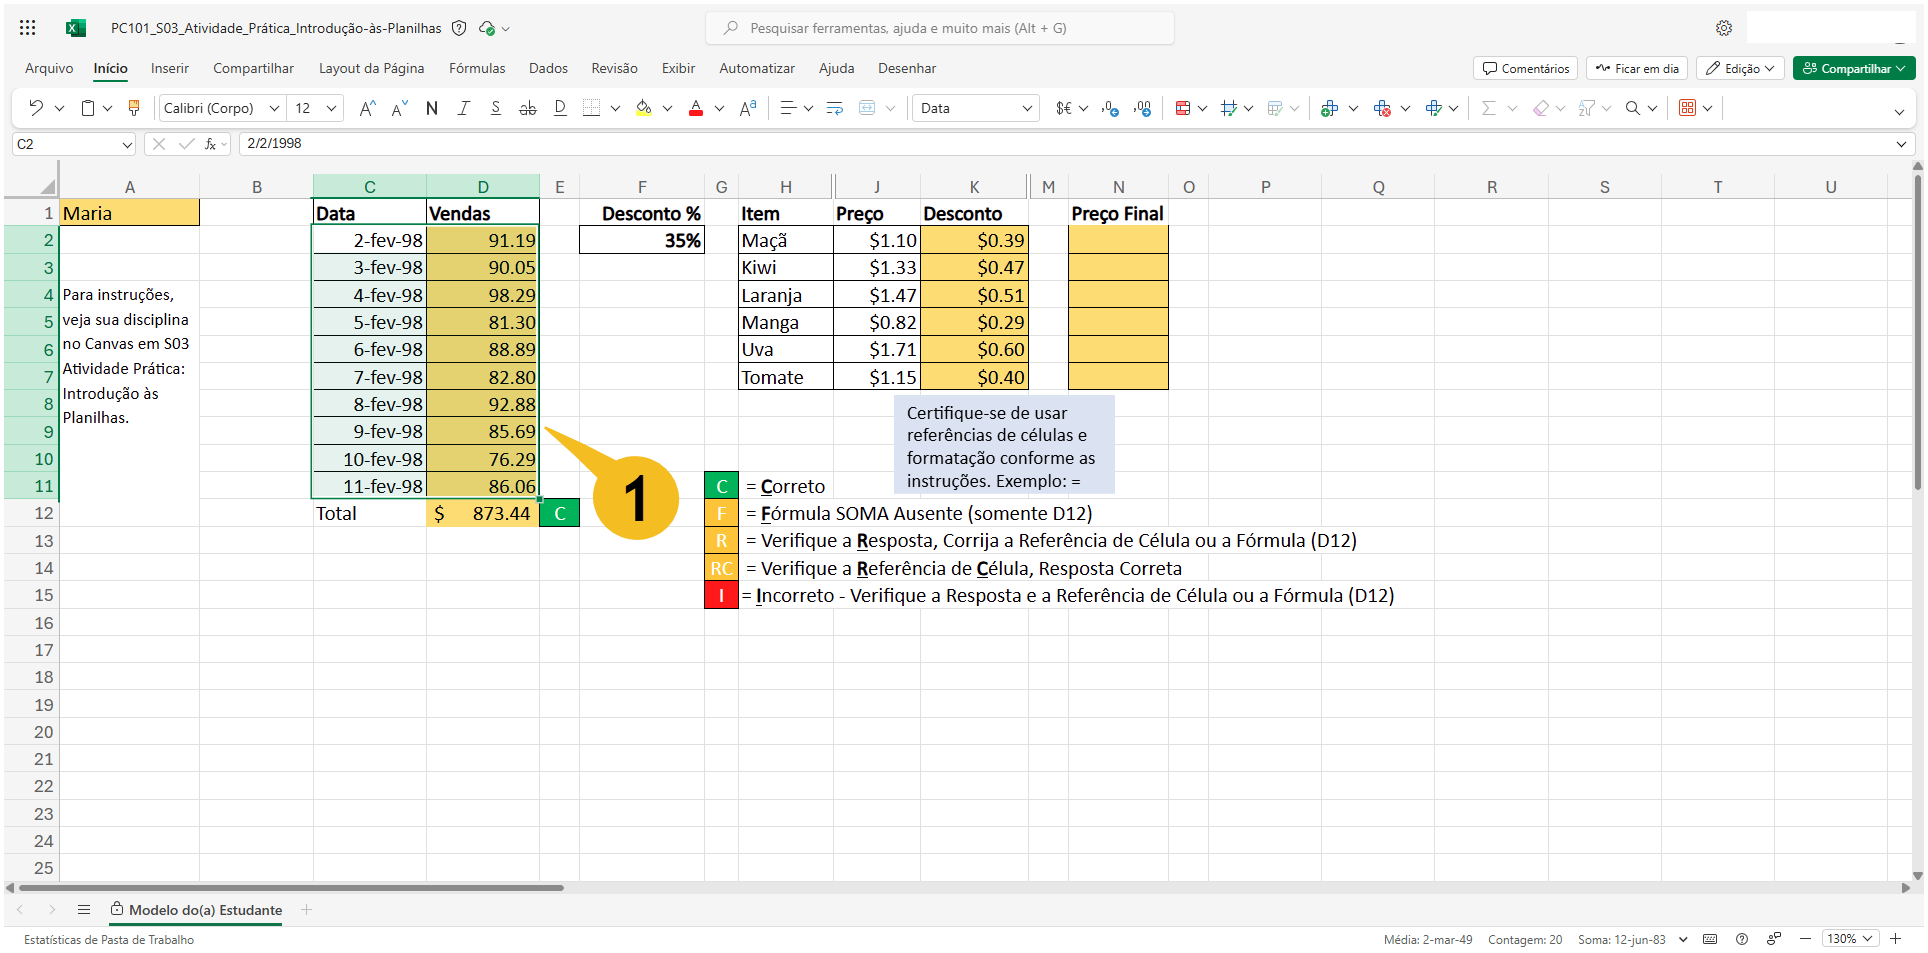Image resolution: width=1928 pixels, height=953 pixels.
Task: Toggle Underline (S) formatting
Action: tap(495, 108)
